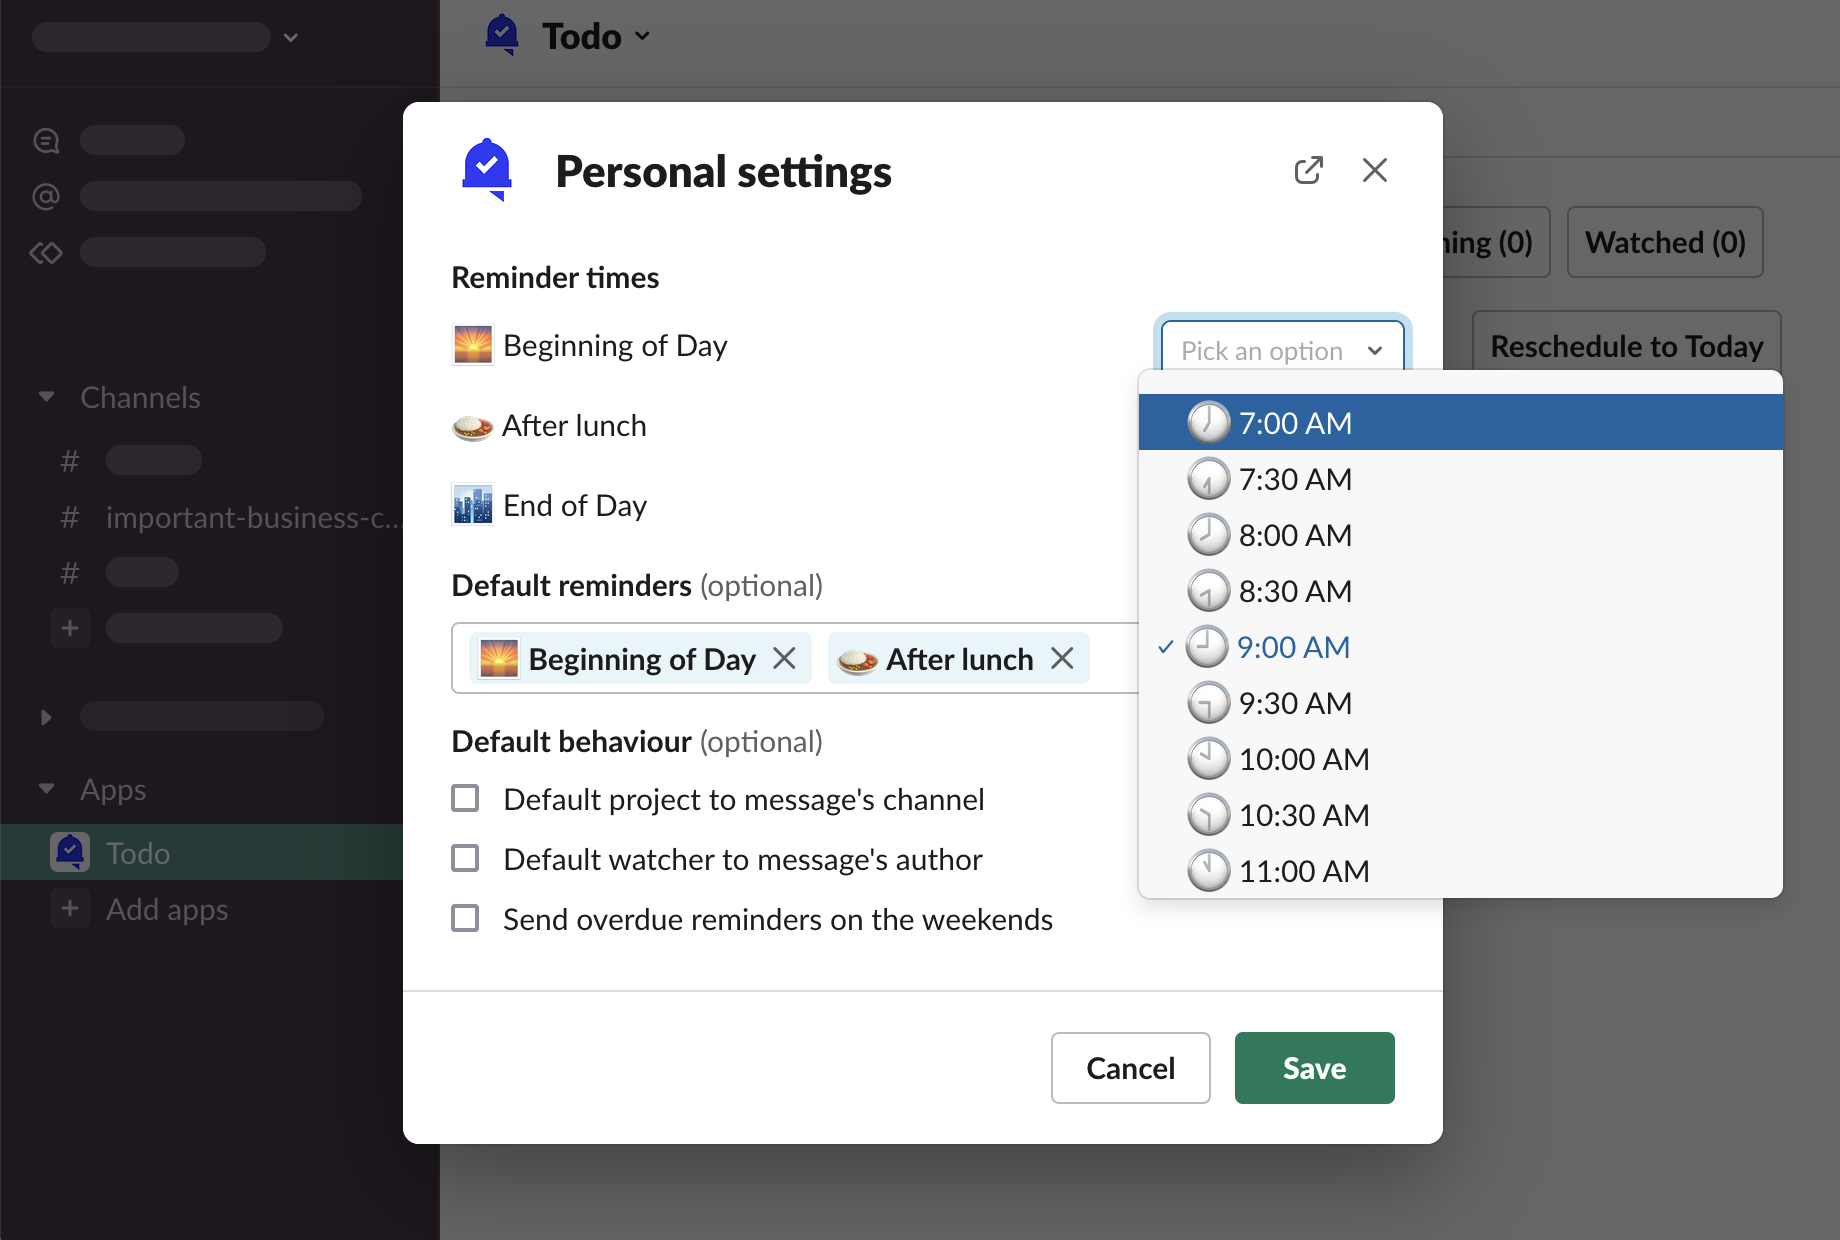The height and width of the screenshot is (1240, 1840).
Task: Click the Todo bell icon in header
Action: pyautogui.click(x=501, y=36)
